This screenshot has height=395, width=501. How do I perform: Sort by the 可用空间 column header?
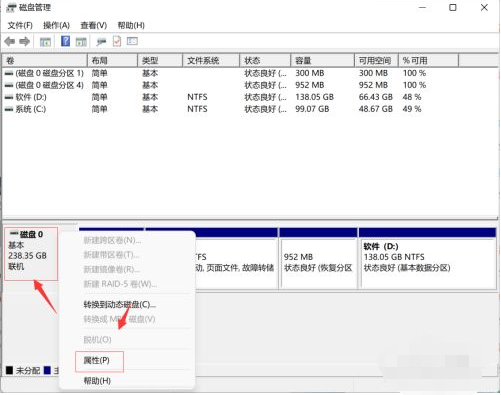376,61
